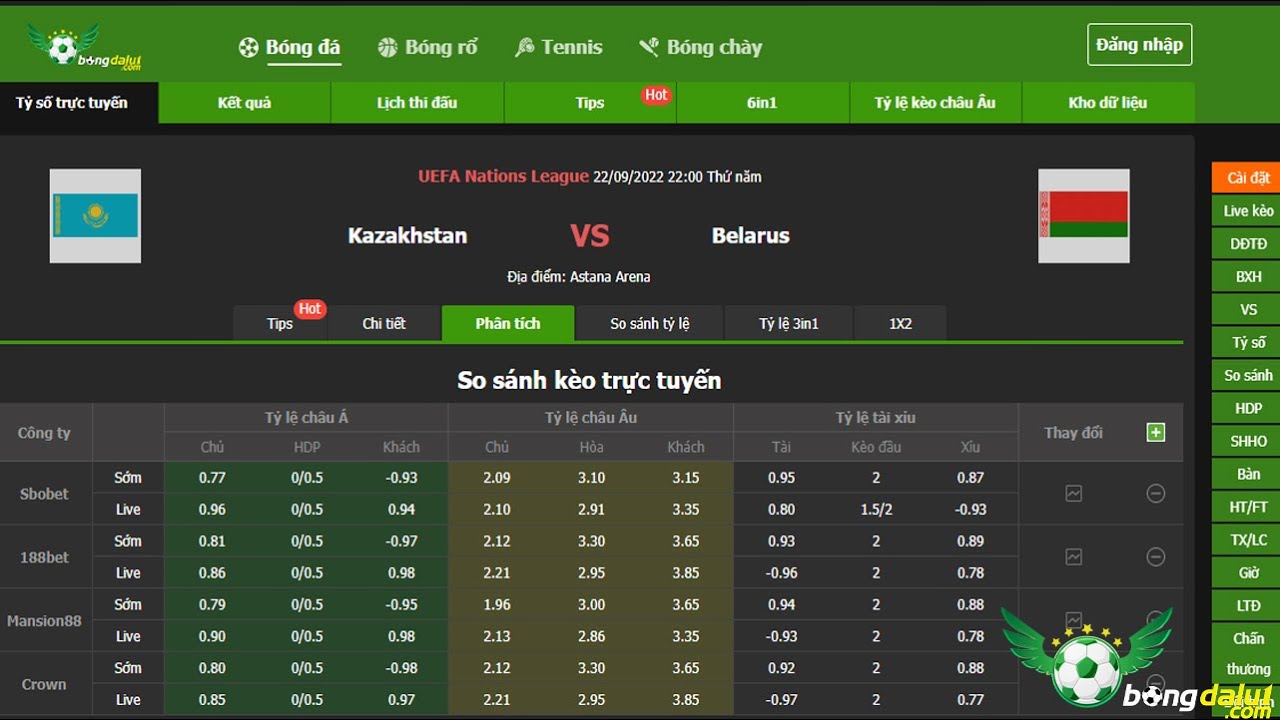1280x720 pixels.
Task: Select the Tỷ lệ 3in1 tab
Action: 789,323
